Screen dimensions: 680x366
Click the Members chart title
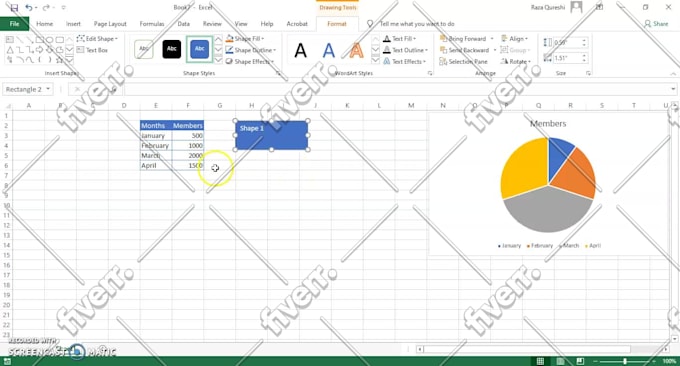548,124
